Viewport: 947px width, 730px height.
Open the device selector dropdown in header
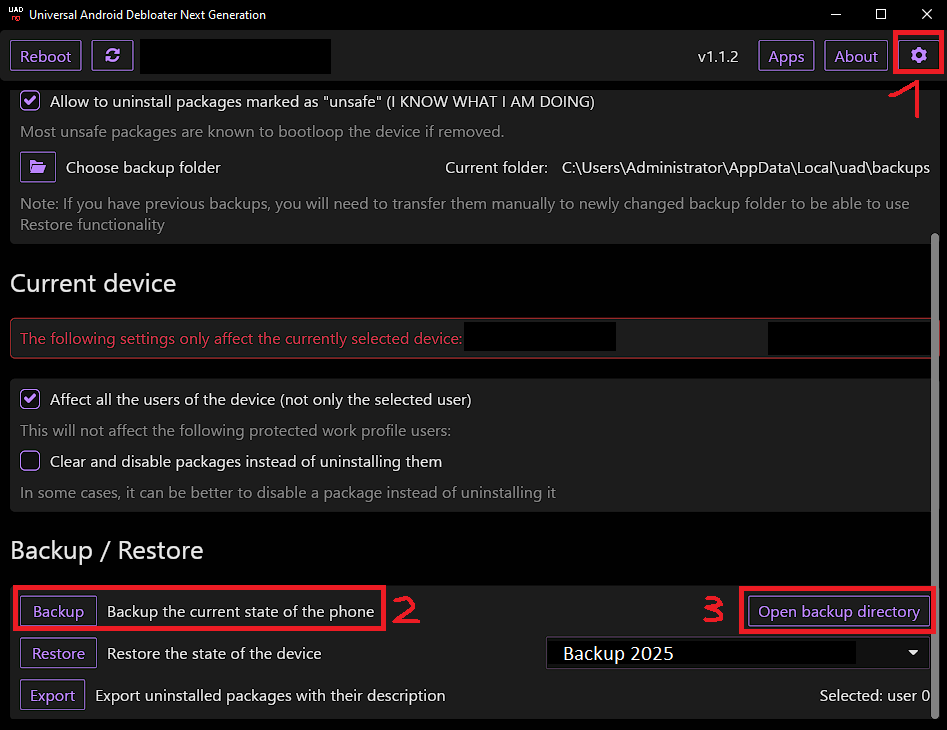point(235,56)
